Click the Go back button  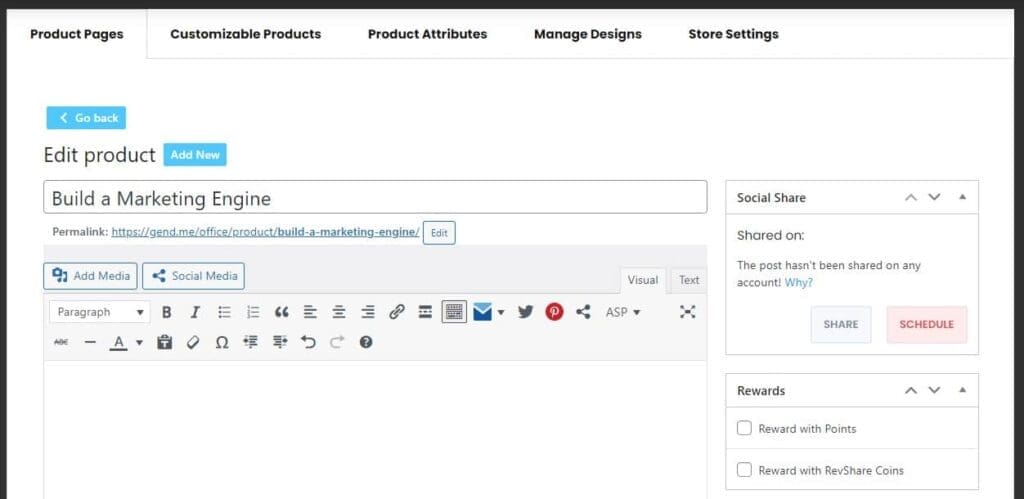[86, 118]
